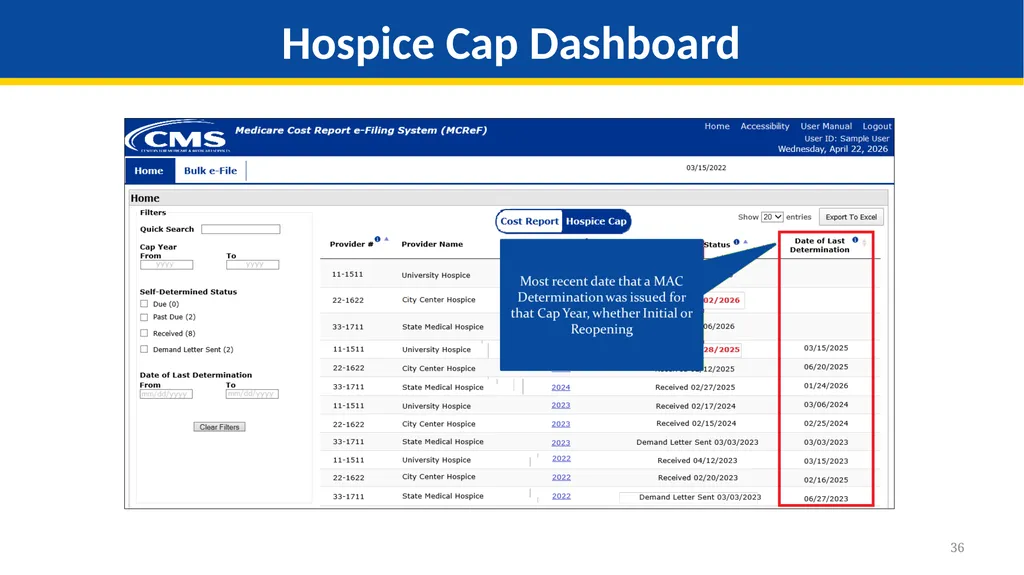Open Home link in top header
The width and height of the screenshot is (1024, 575).
716,126
